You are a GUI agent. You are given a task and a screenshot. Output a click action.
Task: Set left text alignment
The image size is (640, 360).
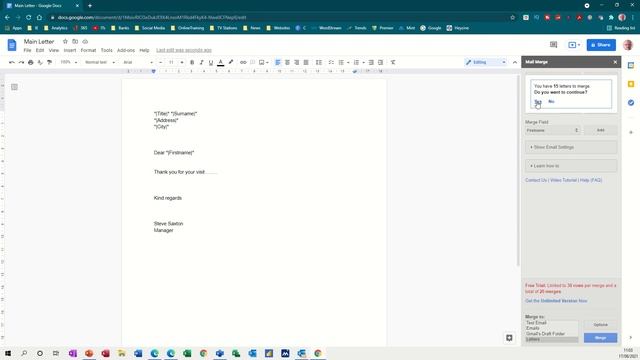click(278, 62)
